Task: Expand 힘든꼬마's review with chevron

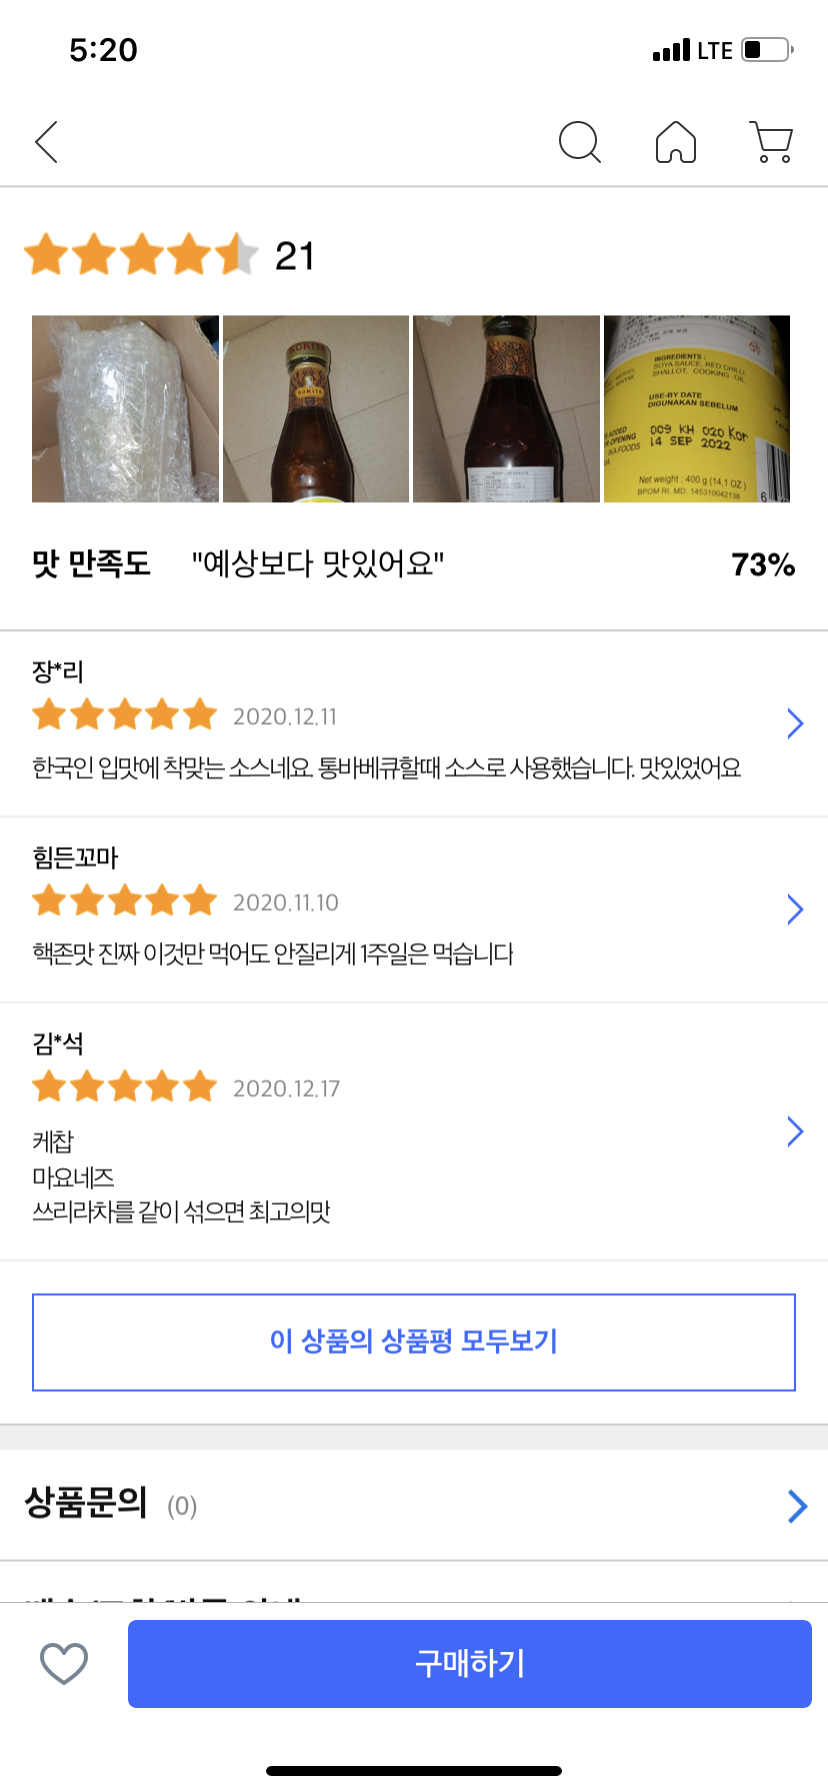Action: pos(795,909)
